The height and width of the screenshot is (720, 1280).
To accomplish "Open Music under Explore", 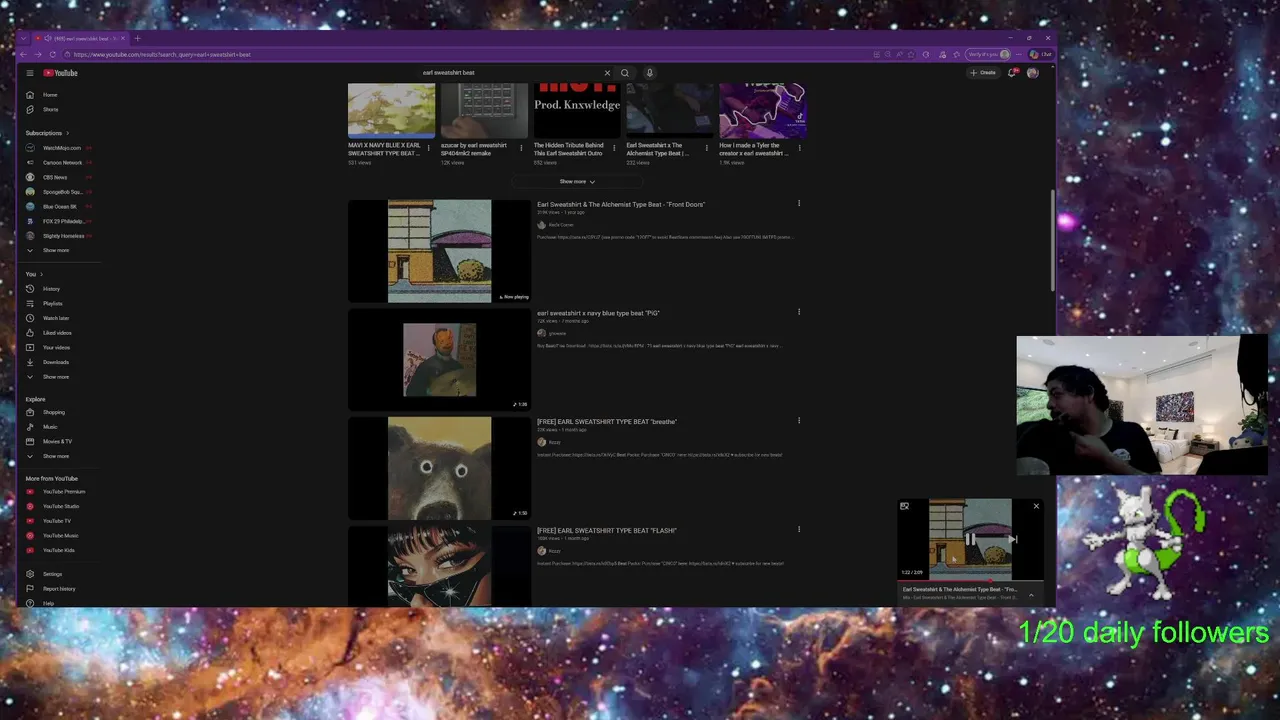I will click(50, 427).
